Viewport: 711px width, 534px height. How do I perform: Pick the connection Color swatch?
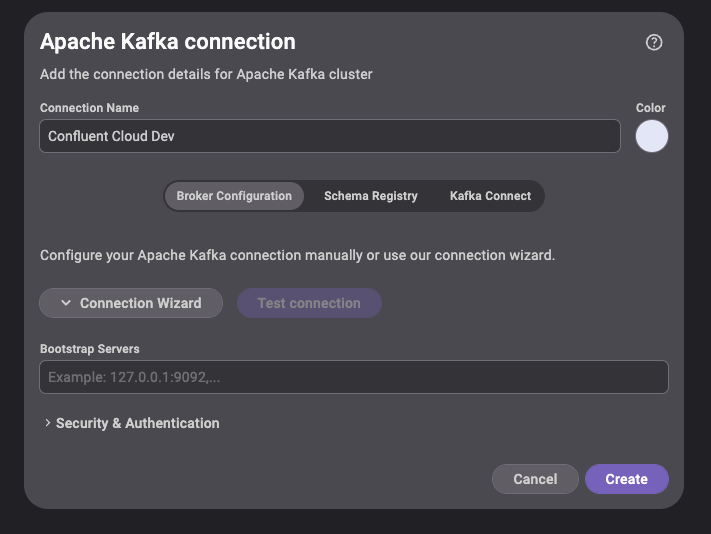pos(652,136)
